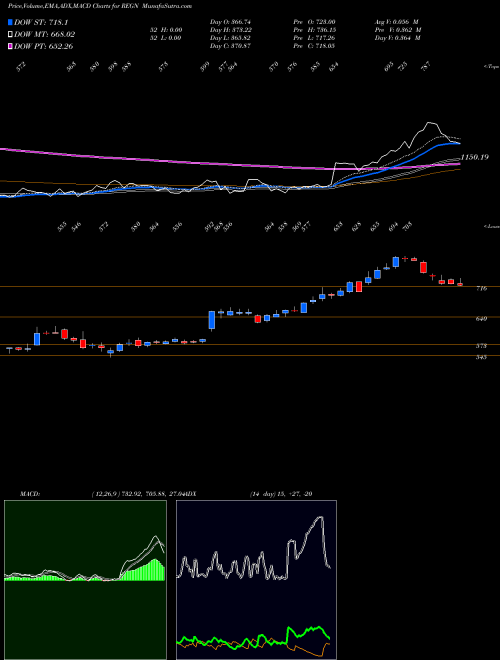Click the MunafaSutra.com site name
The width and height of the screenshot is (500, 660).
(167, 6)
